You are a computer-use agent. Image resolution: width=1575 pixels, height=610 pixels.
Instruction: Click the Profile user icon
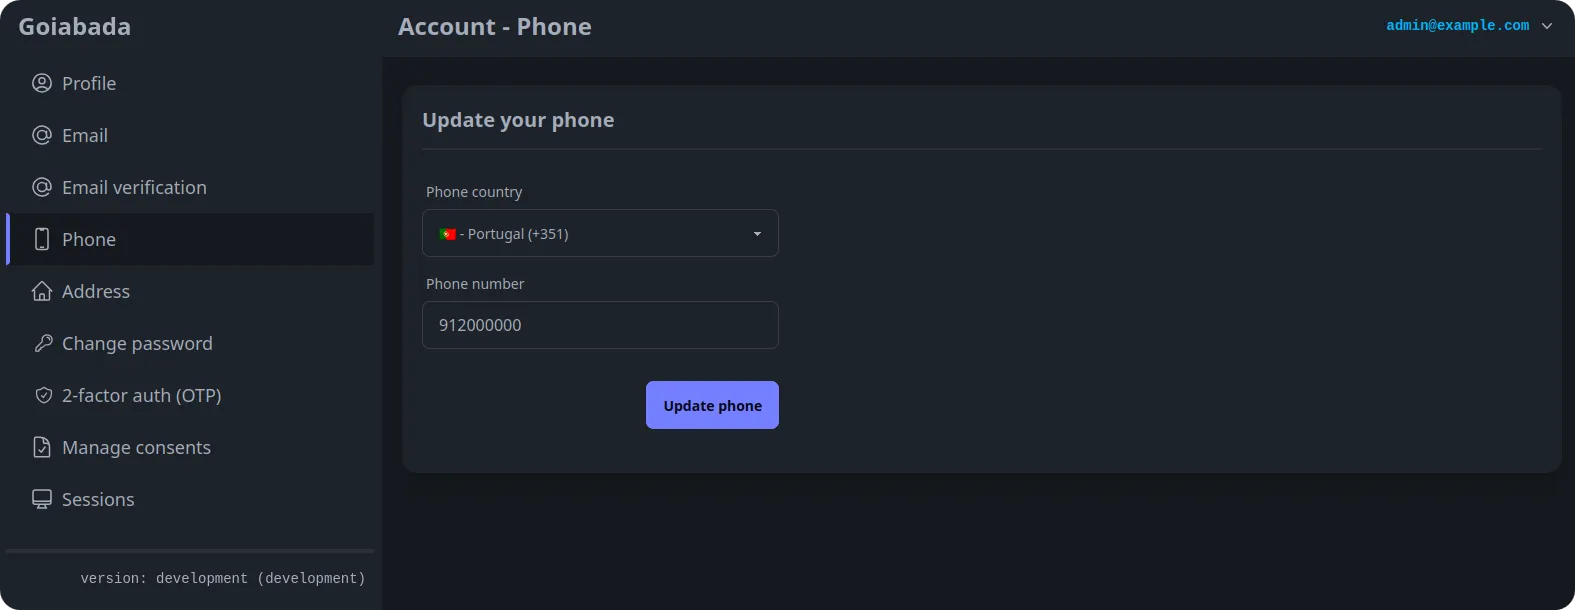(x=42, y=83)
